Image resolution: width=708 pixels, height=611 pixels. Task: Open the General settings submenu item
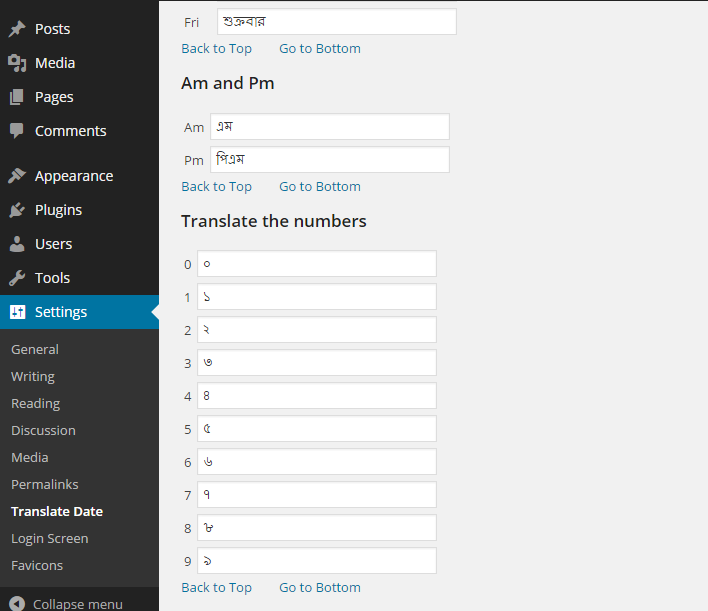click(35, 349)
